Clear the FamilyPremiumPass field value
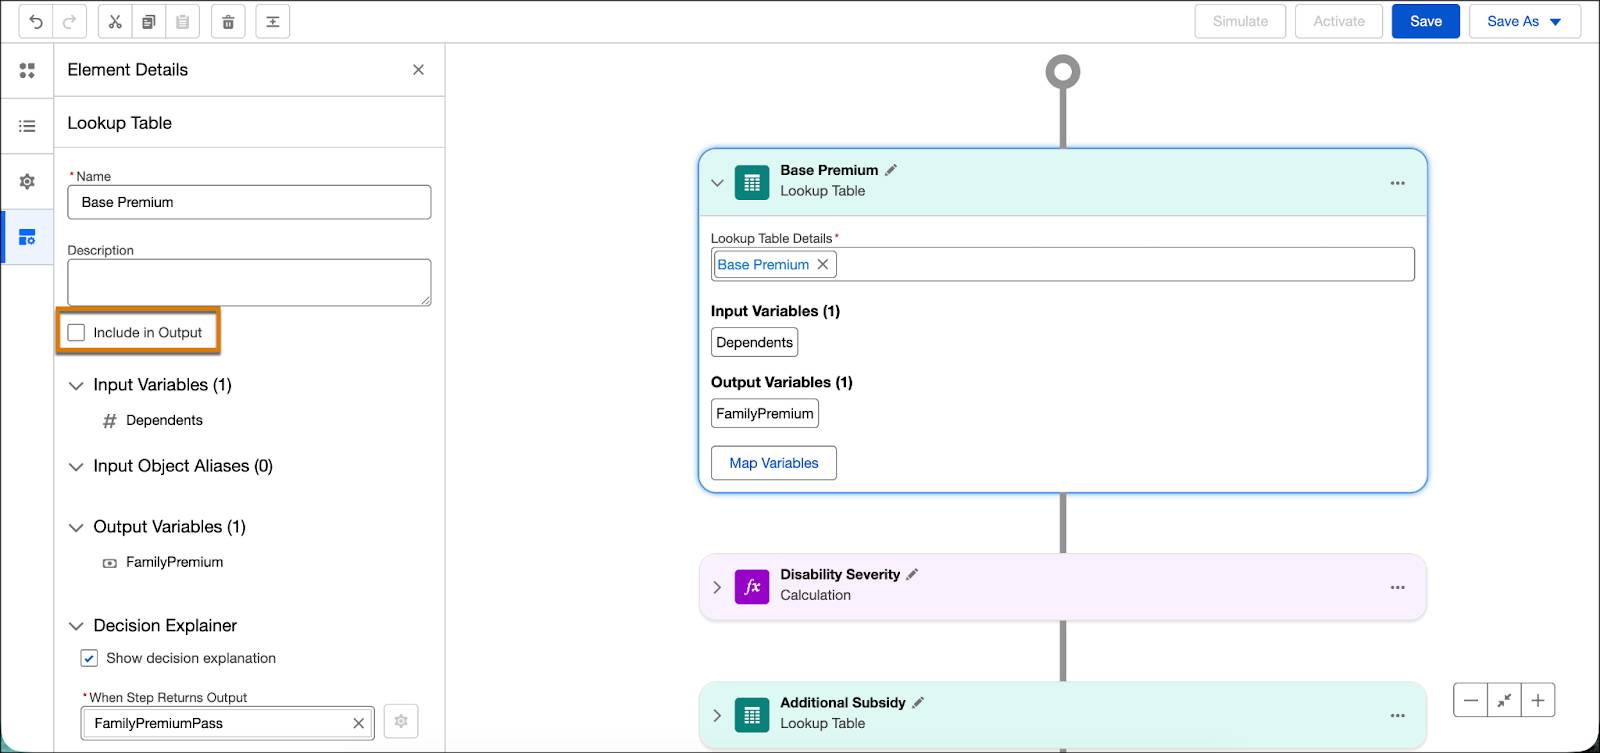 coord(359,723)
